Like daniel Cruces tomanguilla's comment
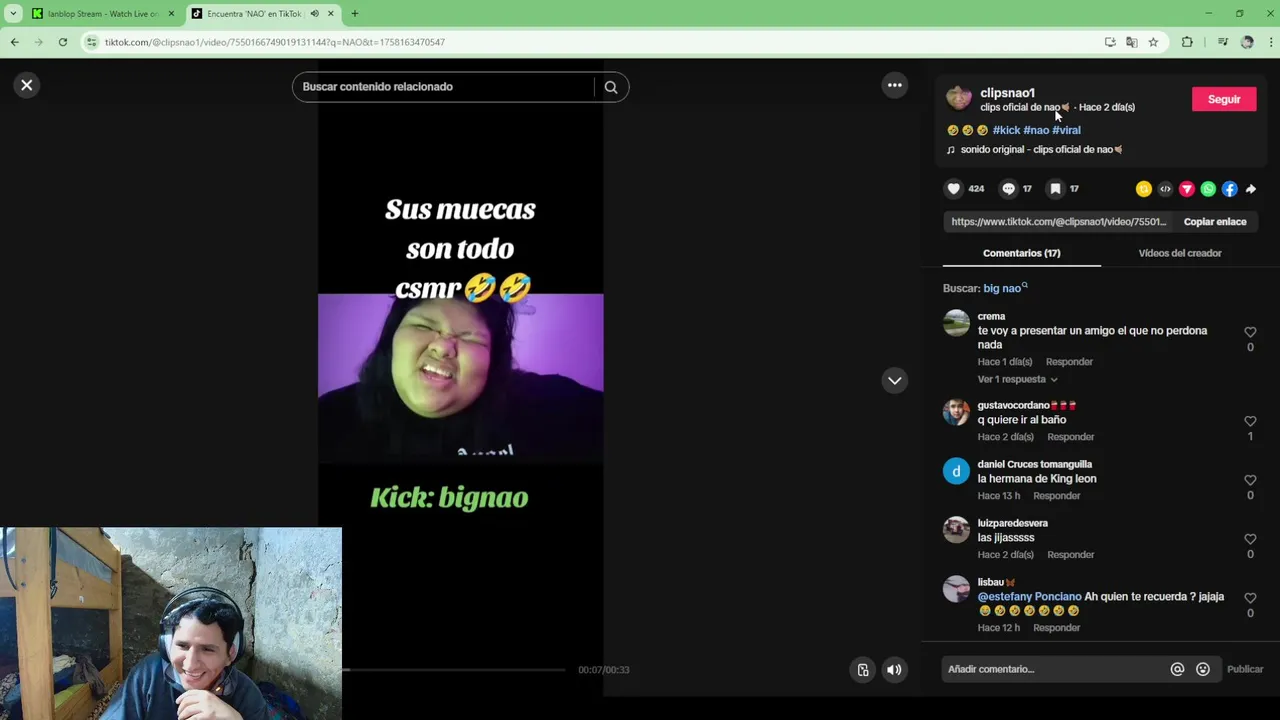 tap(1250, 480)
